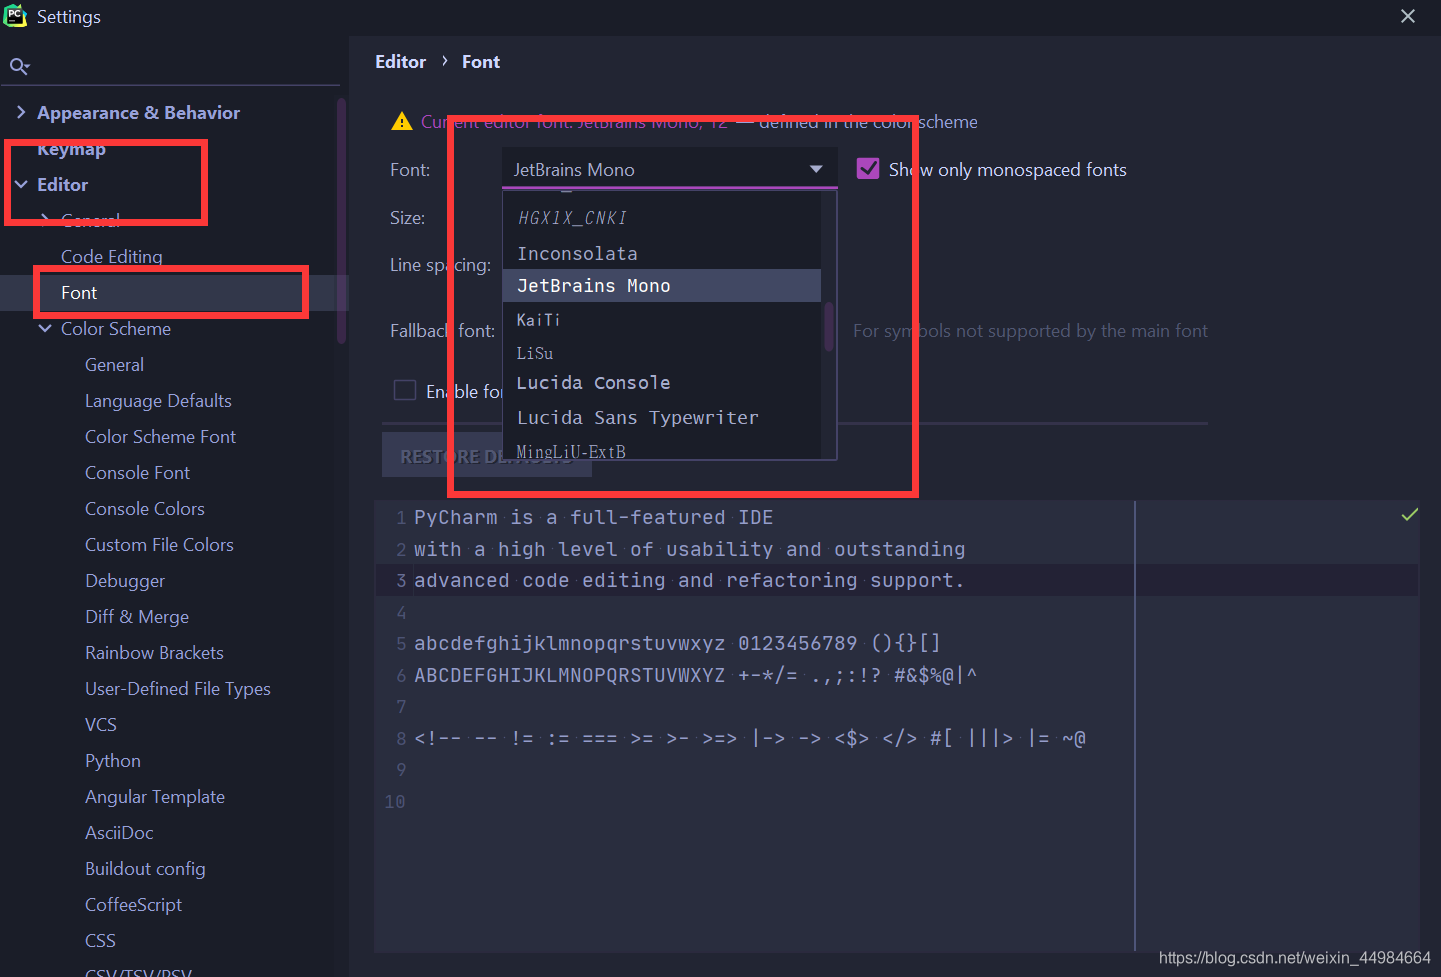Select Lucida Console in the font list
The image size is (1441, 977).
pyautogui.click(x=661, y=383)
